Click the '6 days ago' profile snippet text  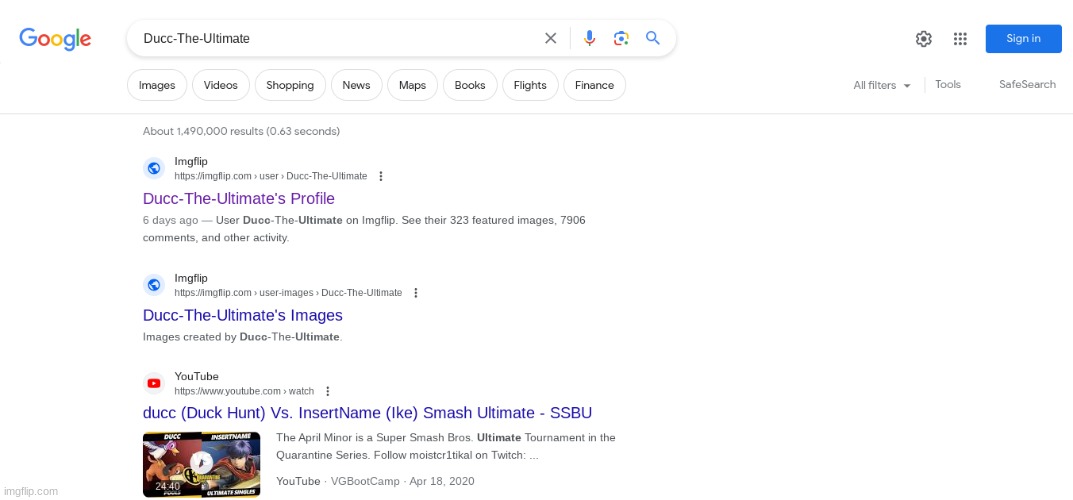(364, 229)
